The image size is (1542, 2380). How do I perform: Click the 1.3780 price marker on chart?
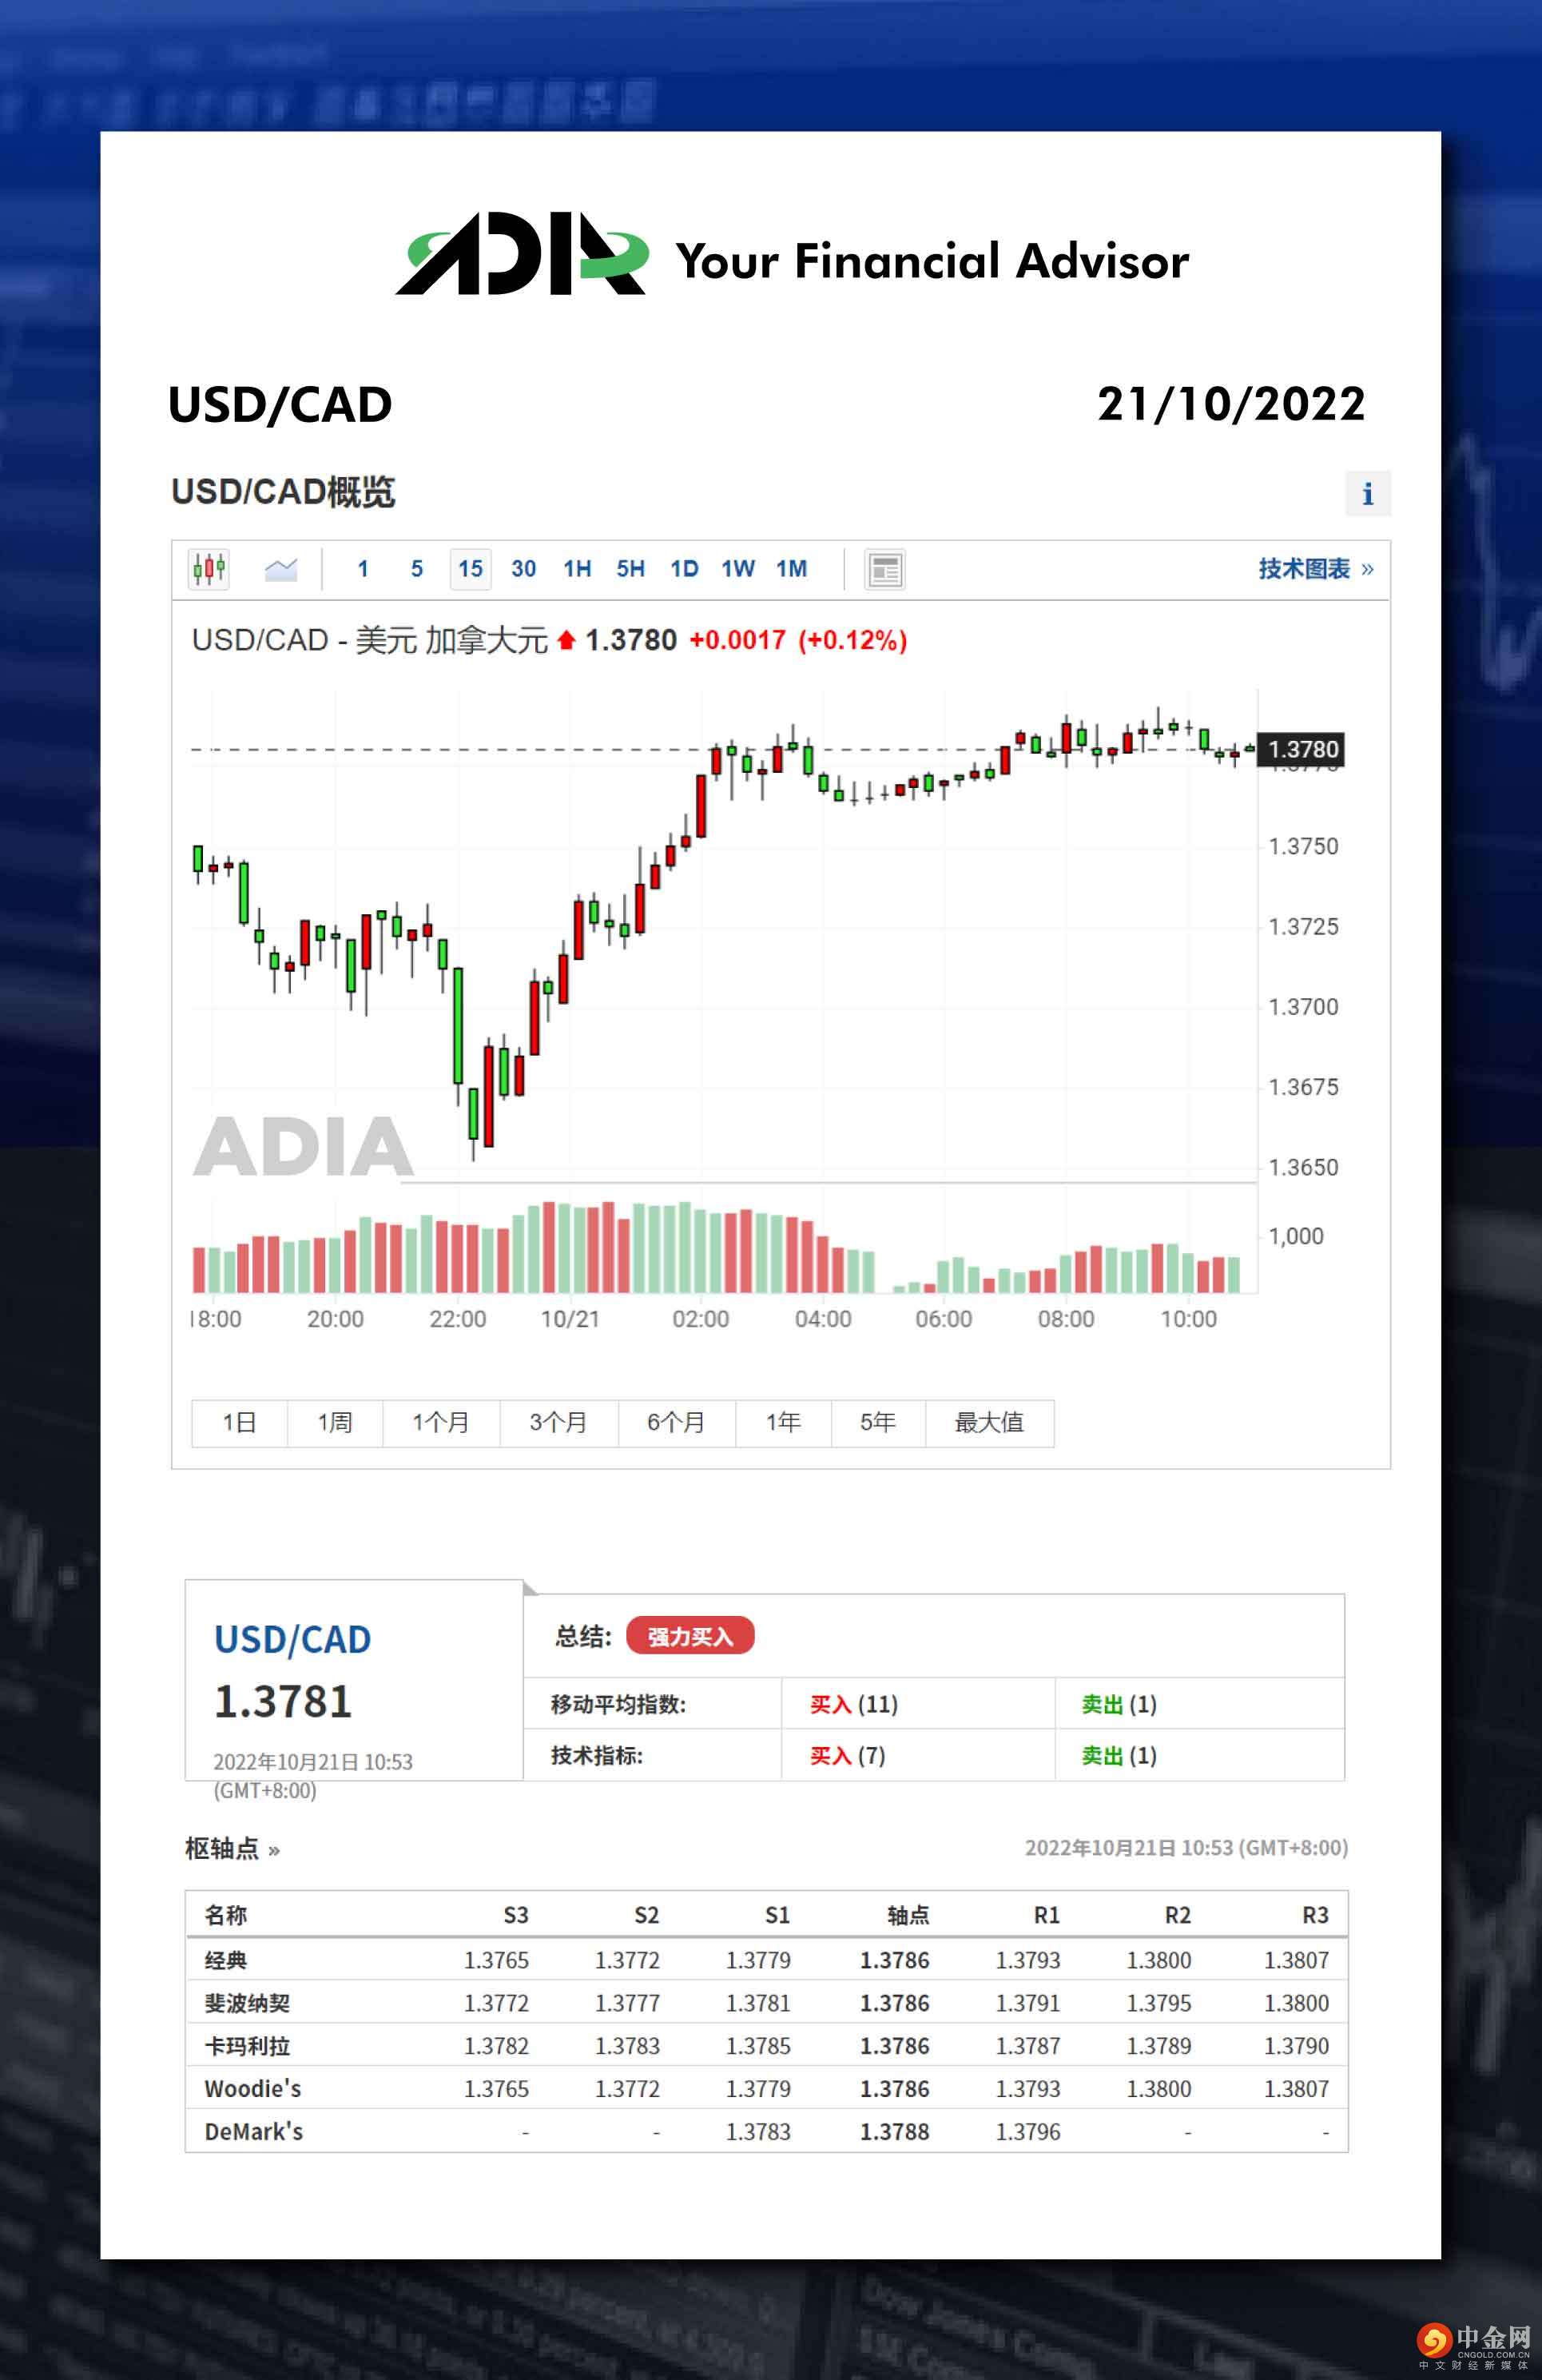[1301, 749]
